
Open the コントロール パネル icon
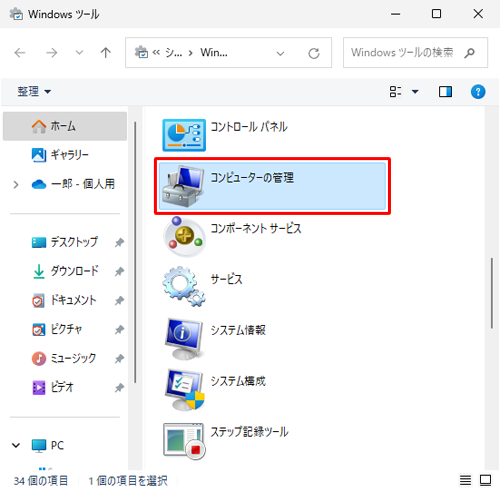click(x=184, y=135)
